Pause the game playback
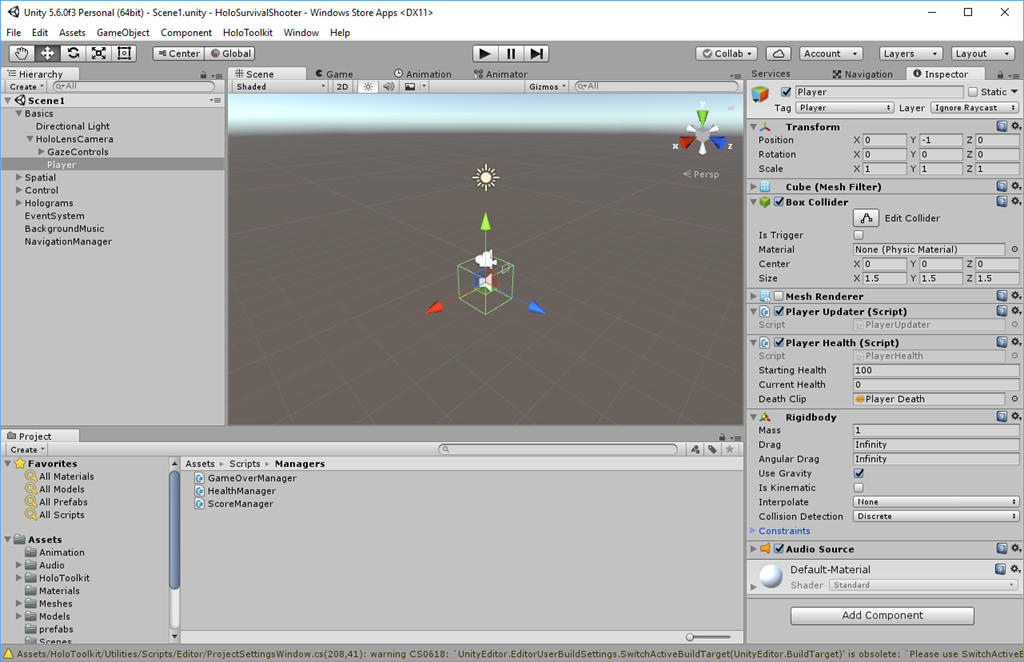Viewport: 1024px width, 662px height. coord(511,54)
